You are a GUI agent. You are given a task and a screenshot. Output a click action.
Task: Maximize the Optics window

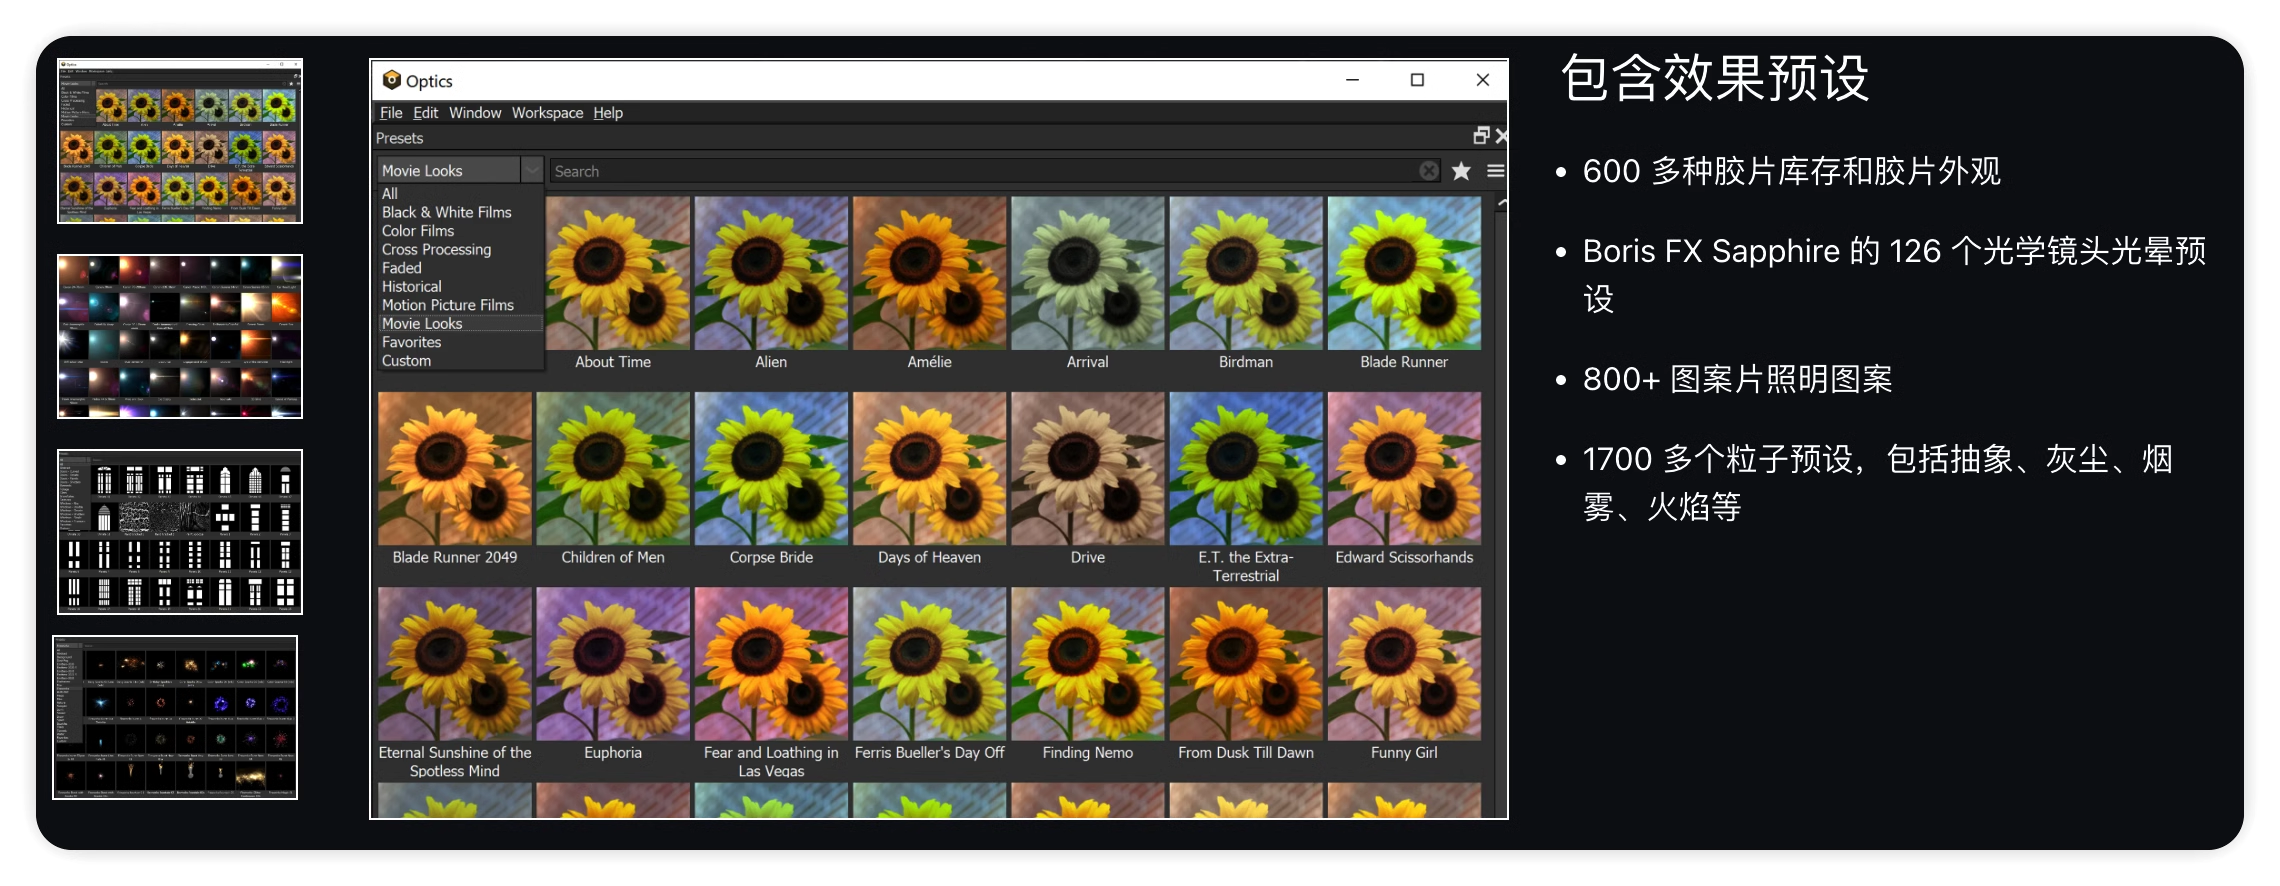point(1417,80)
